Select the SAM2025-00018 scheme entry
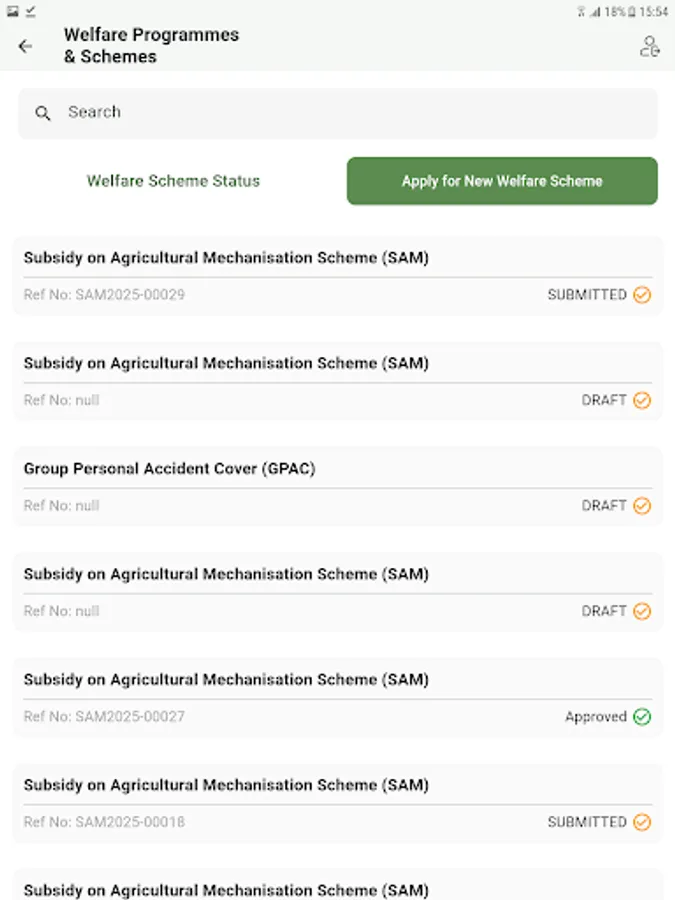 coord(226,786)
